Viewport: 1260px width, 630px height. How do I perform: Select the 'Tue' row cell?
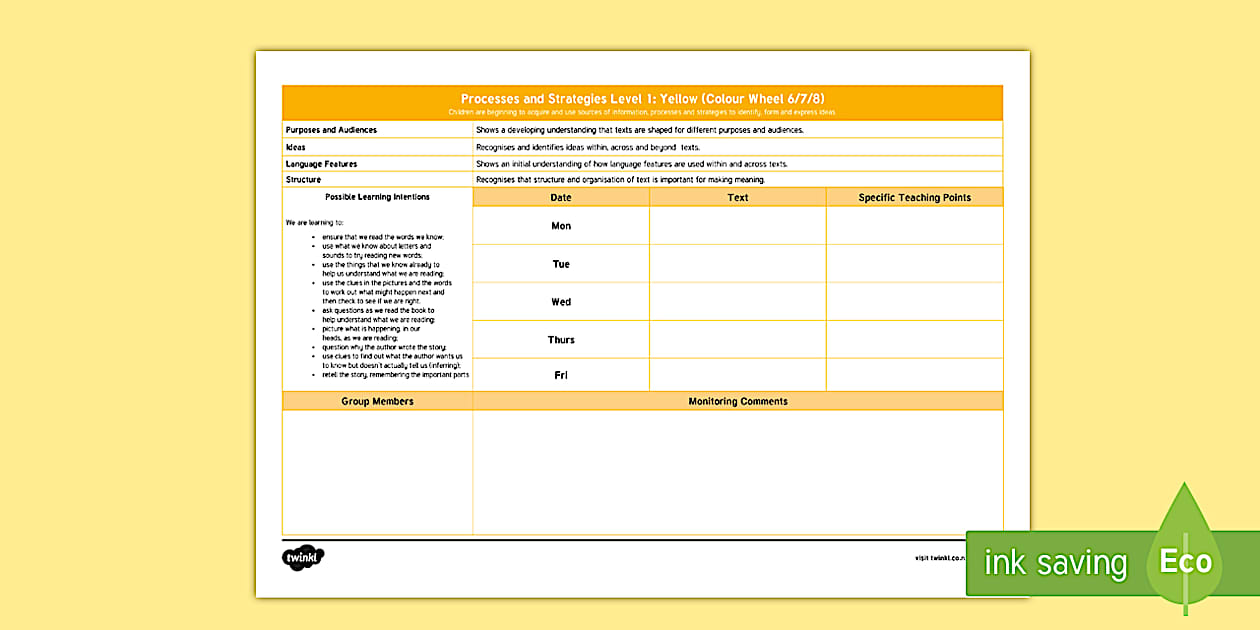pyautogui.click(x=560, y=263)
